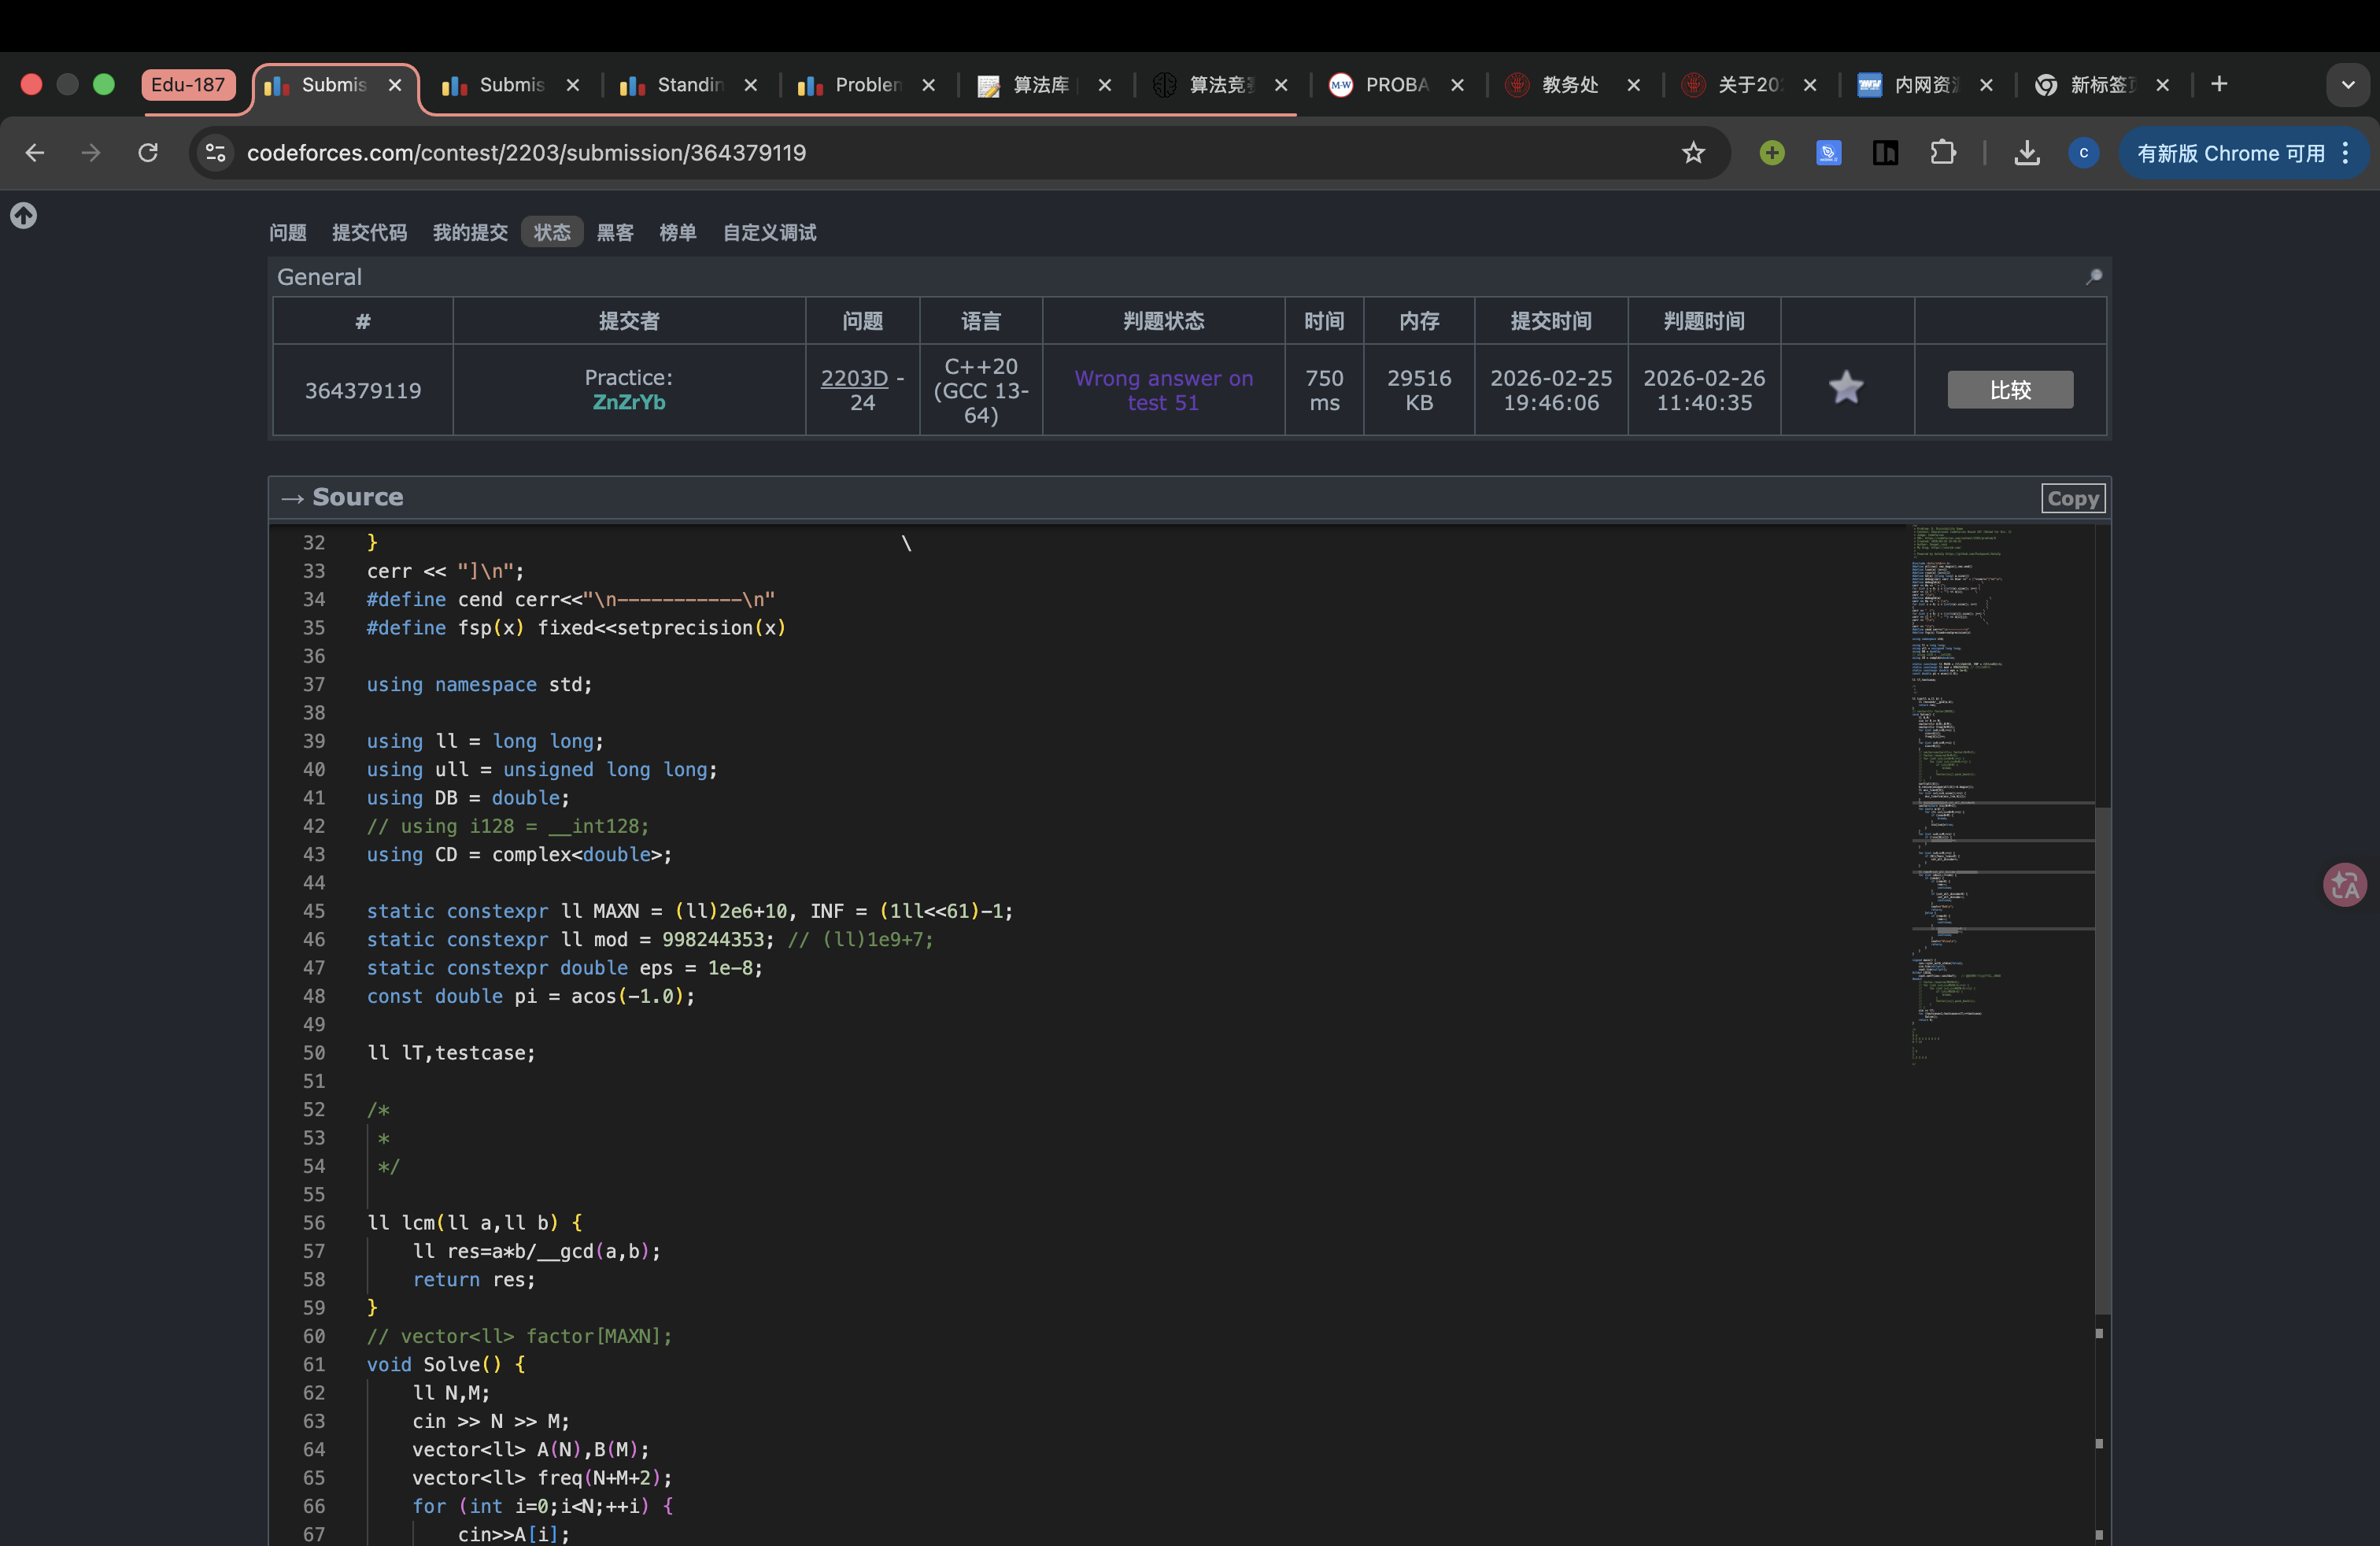Screen dimensions: 2380x1546
Task: Open the 2203D problem link
Action: (853, 378)
